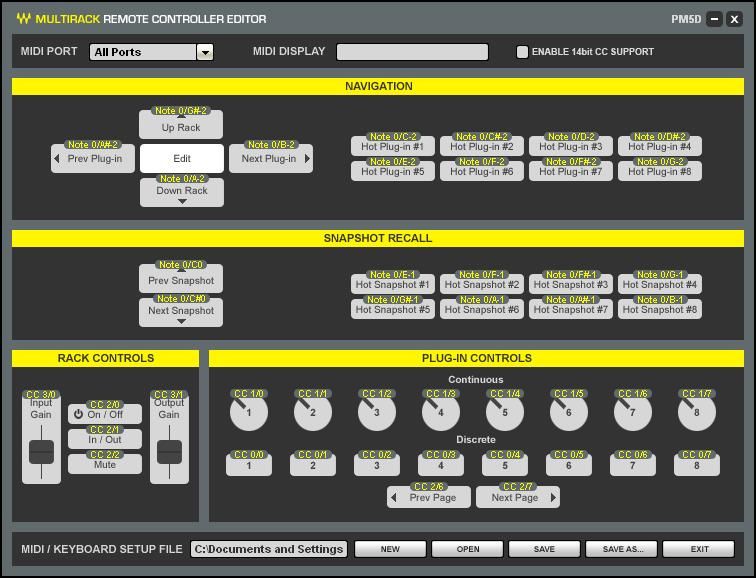
Task: Assign Hot Plug-in #5 button
Action: point(392,171)
